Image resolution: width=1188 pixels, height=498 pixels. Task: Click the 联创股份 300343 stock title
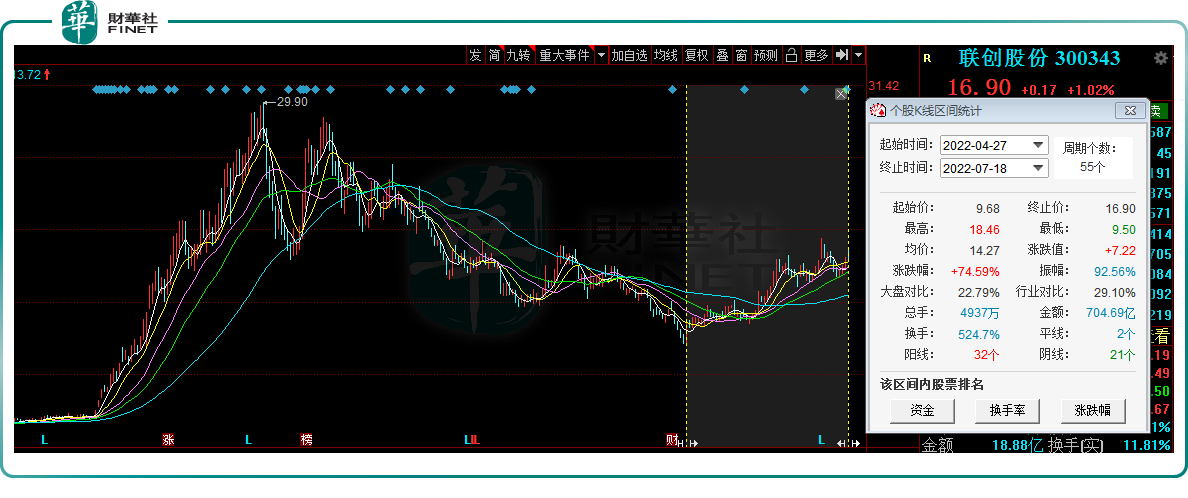(x=1040, y=58)
